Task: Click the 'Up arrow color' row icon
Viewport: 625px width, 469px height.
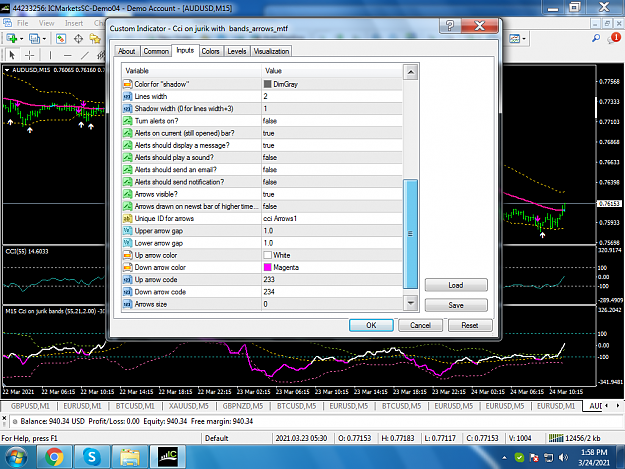Action: pos(128,255)
